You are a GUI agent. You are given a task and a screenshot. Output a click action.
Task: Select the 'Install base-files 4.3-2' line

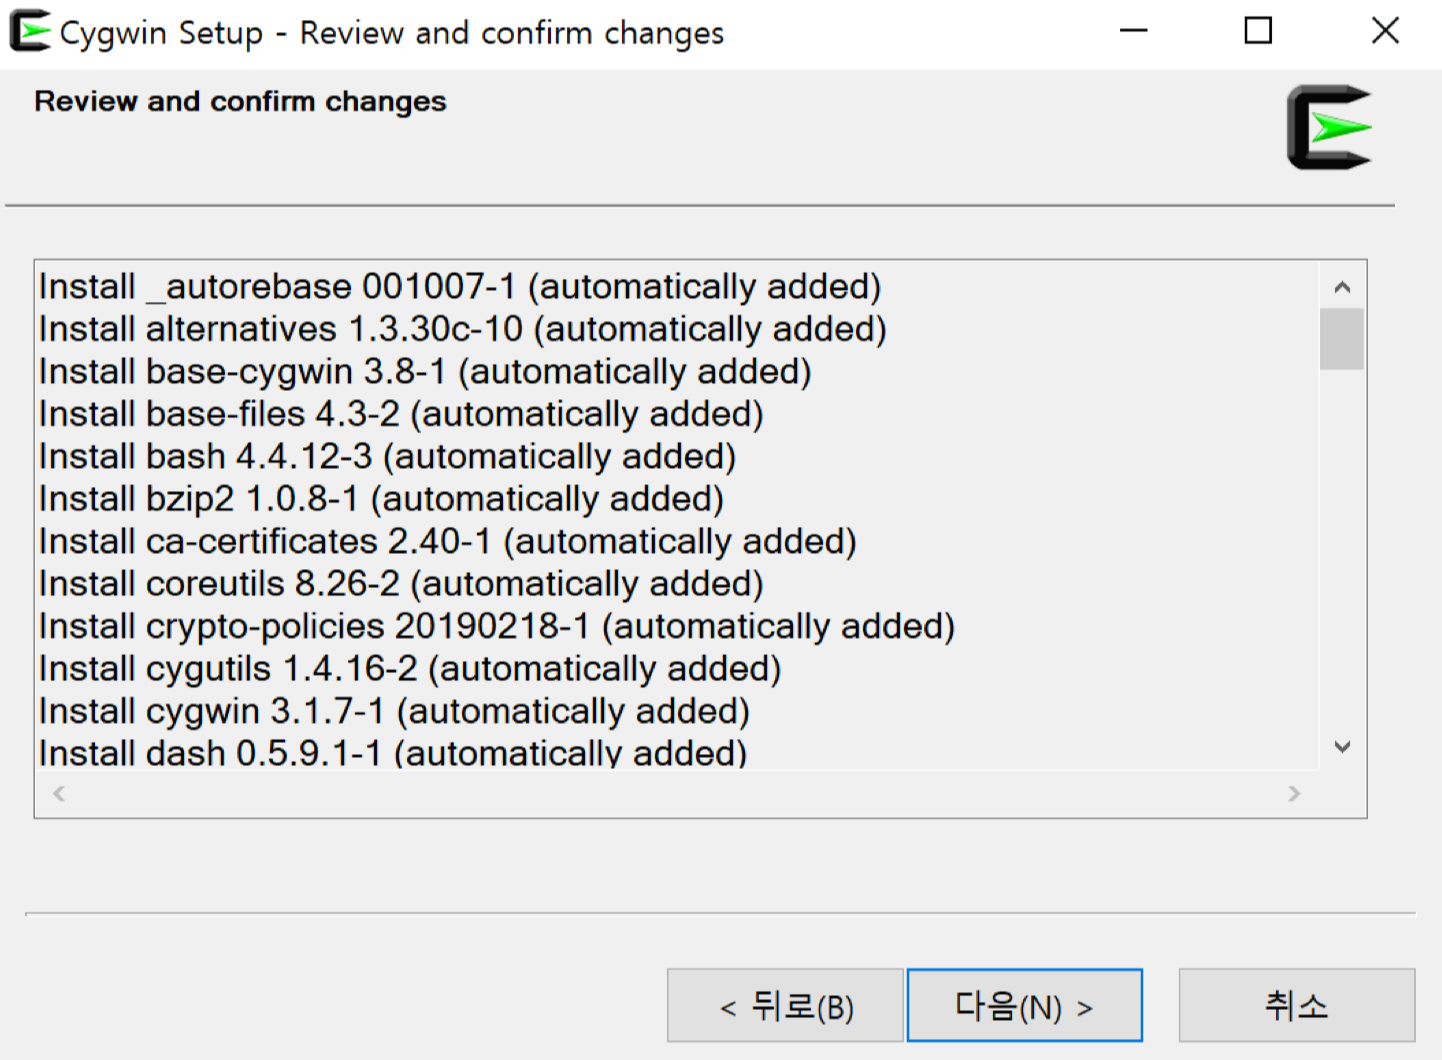(x=401, y=414)
